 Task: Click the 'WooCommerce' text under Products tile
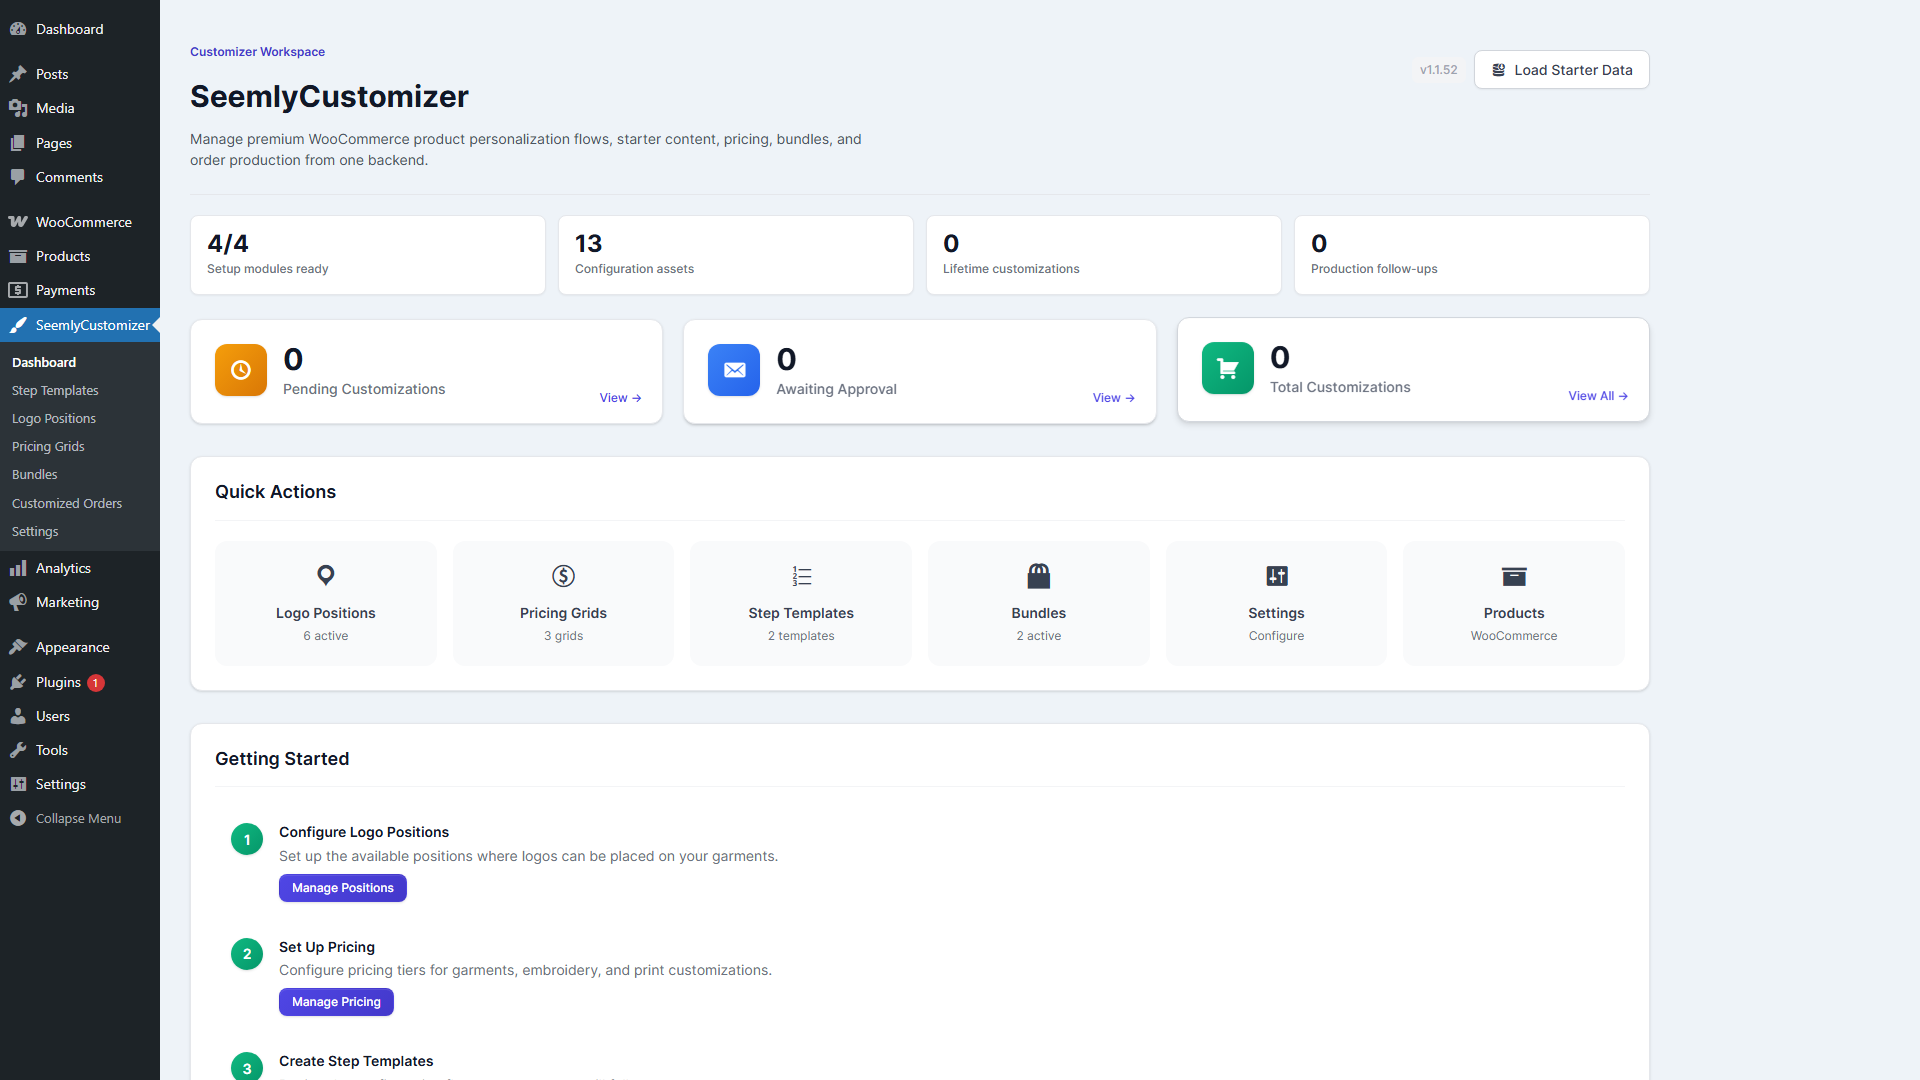1514,636
